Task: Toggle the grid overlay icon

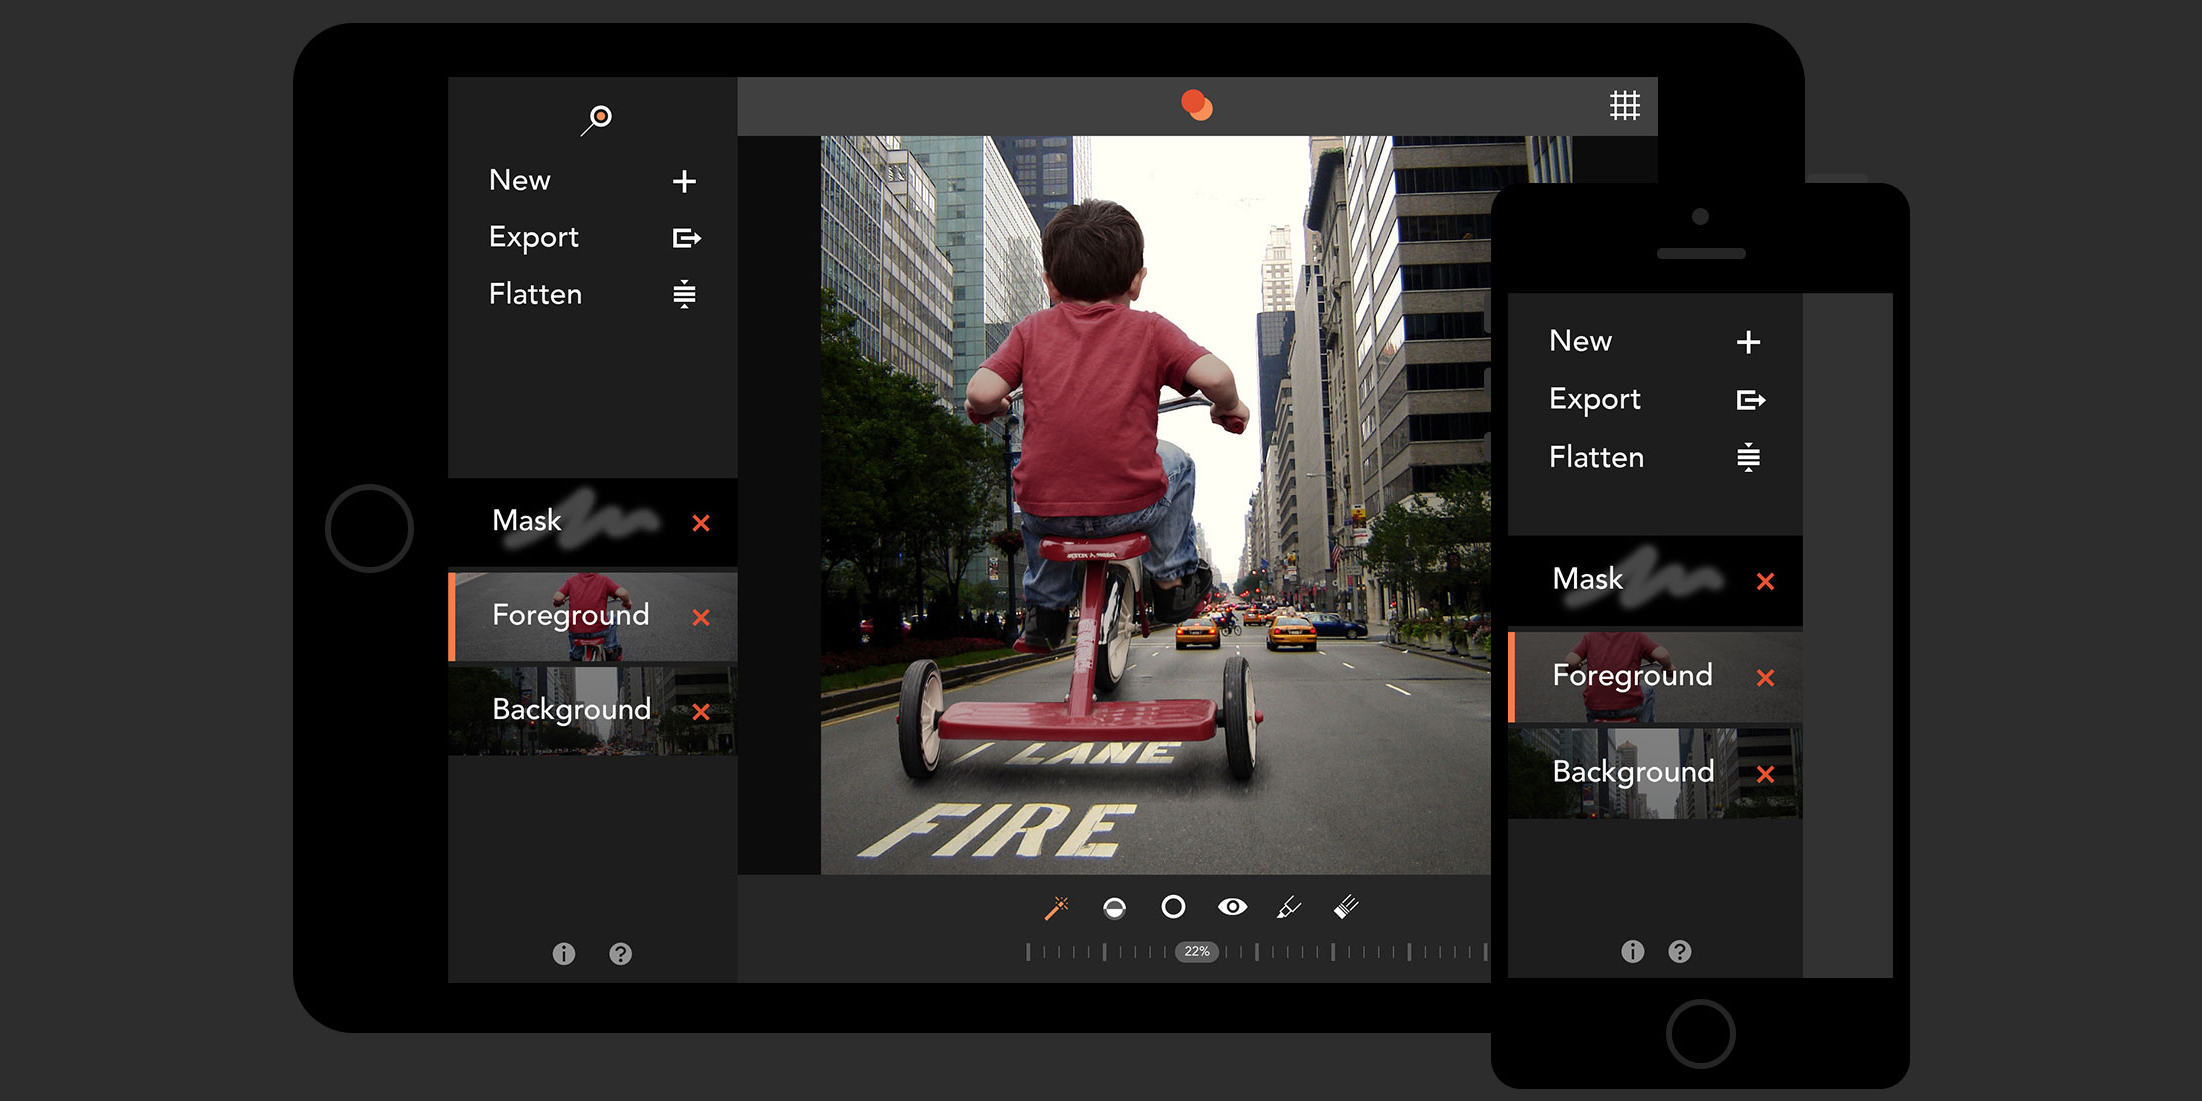Action: 1624,105
